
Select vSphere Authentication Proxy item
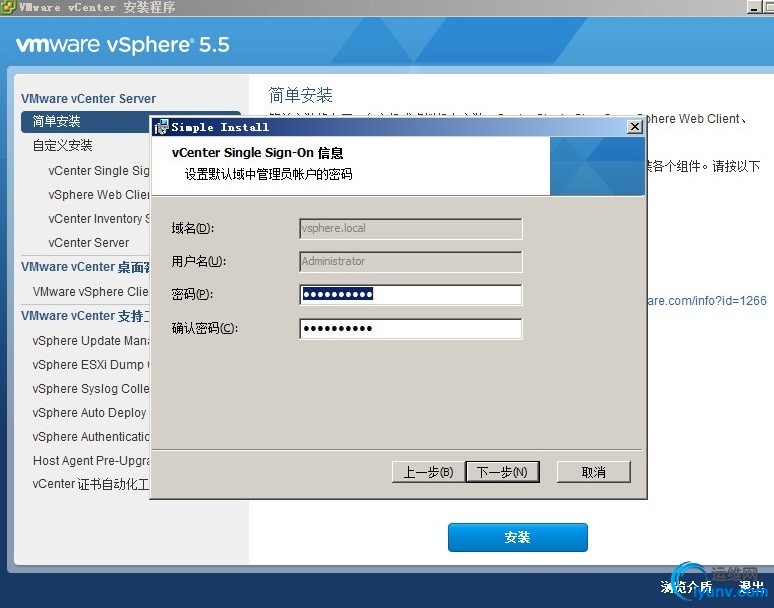[x=91, y=437]
